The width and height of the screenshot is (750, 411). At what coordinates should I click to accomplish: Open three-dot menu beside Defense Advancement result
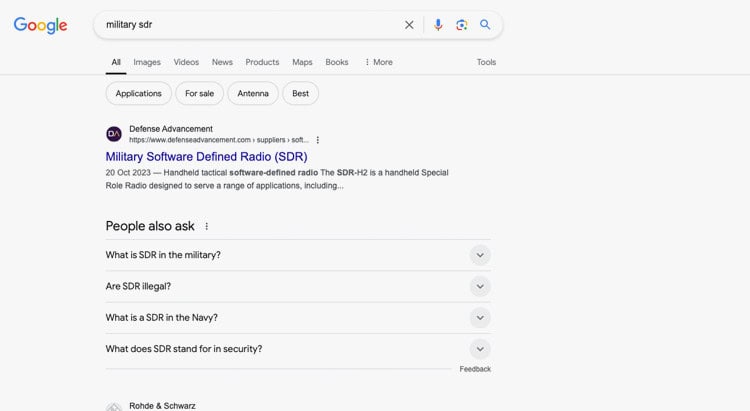[318, 140]
